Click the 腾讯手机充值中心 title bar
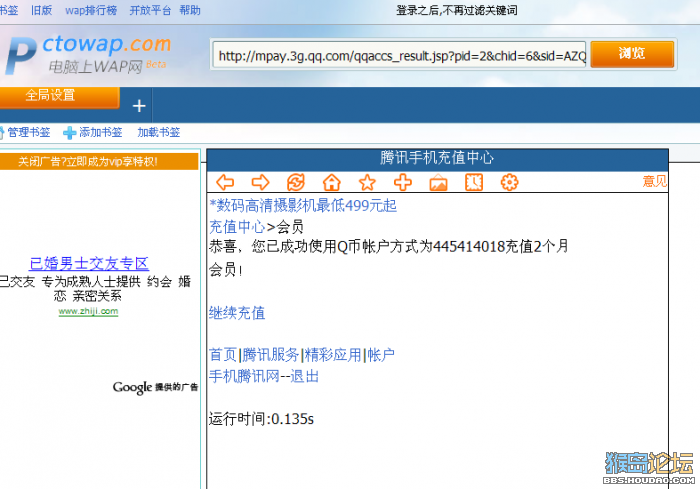Image resolution: width=700 pixels, height=489 pixels. coord(438,158)
